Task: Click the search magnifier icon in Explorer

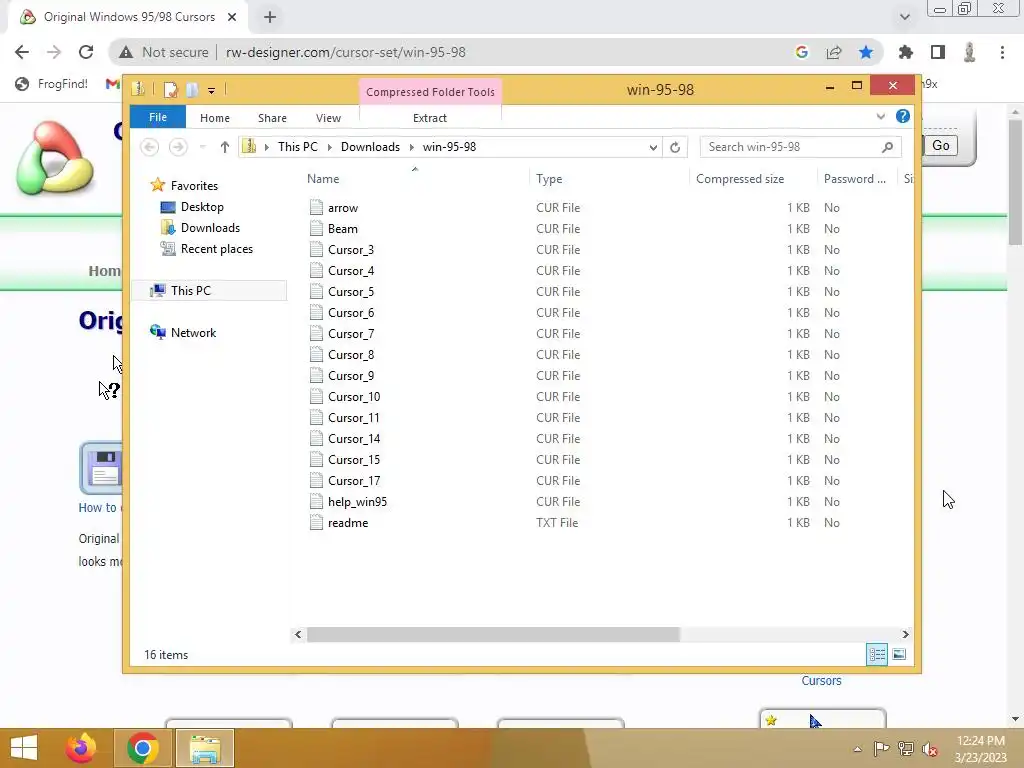Action: click(x=888, y=147)
